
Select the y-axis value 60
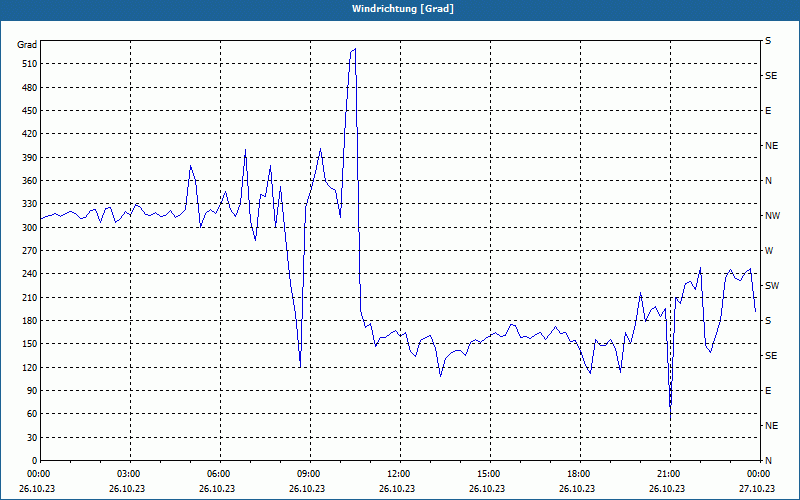coord(32,414)
